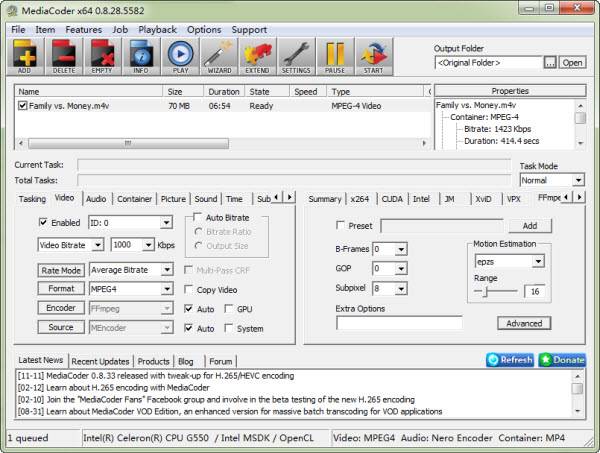The height and width of the screenshot is (453, 600).
Task: Click the Donate button
Action: pyautogui.click(x=562, y=360)
